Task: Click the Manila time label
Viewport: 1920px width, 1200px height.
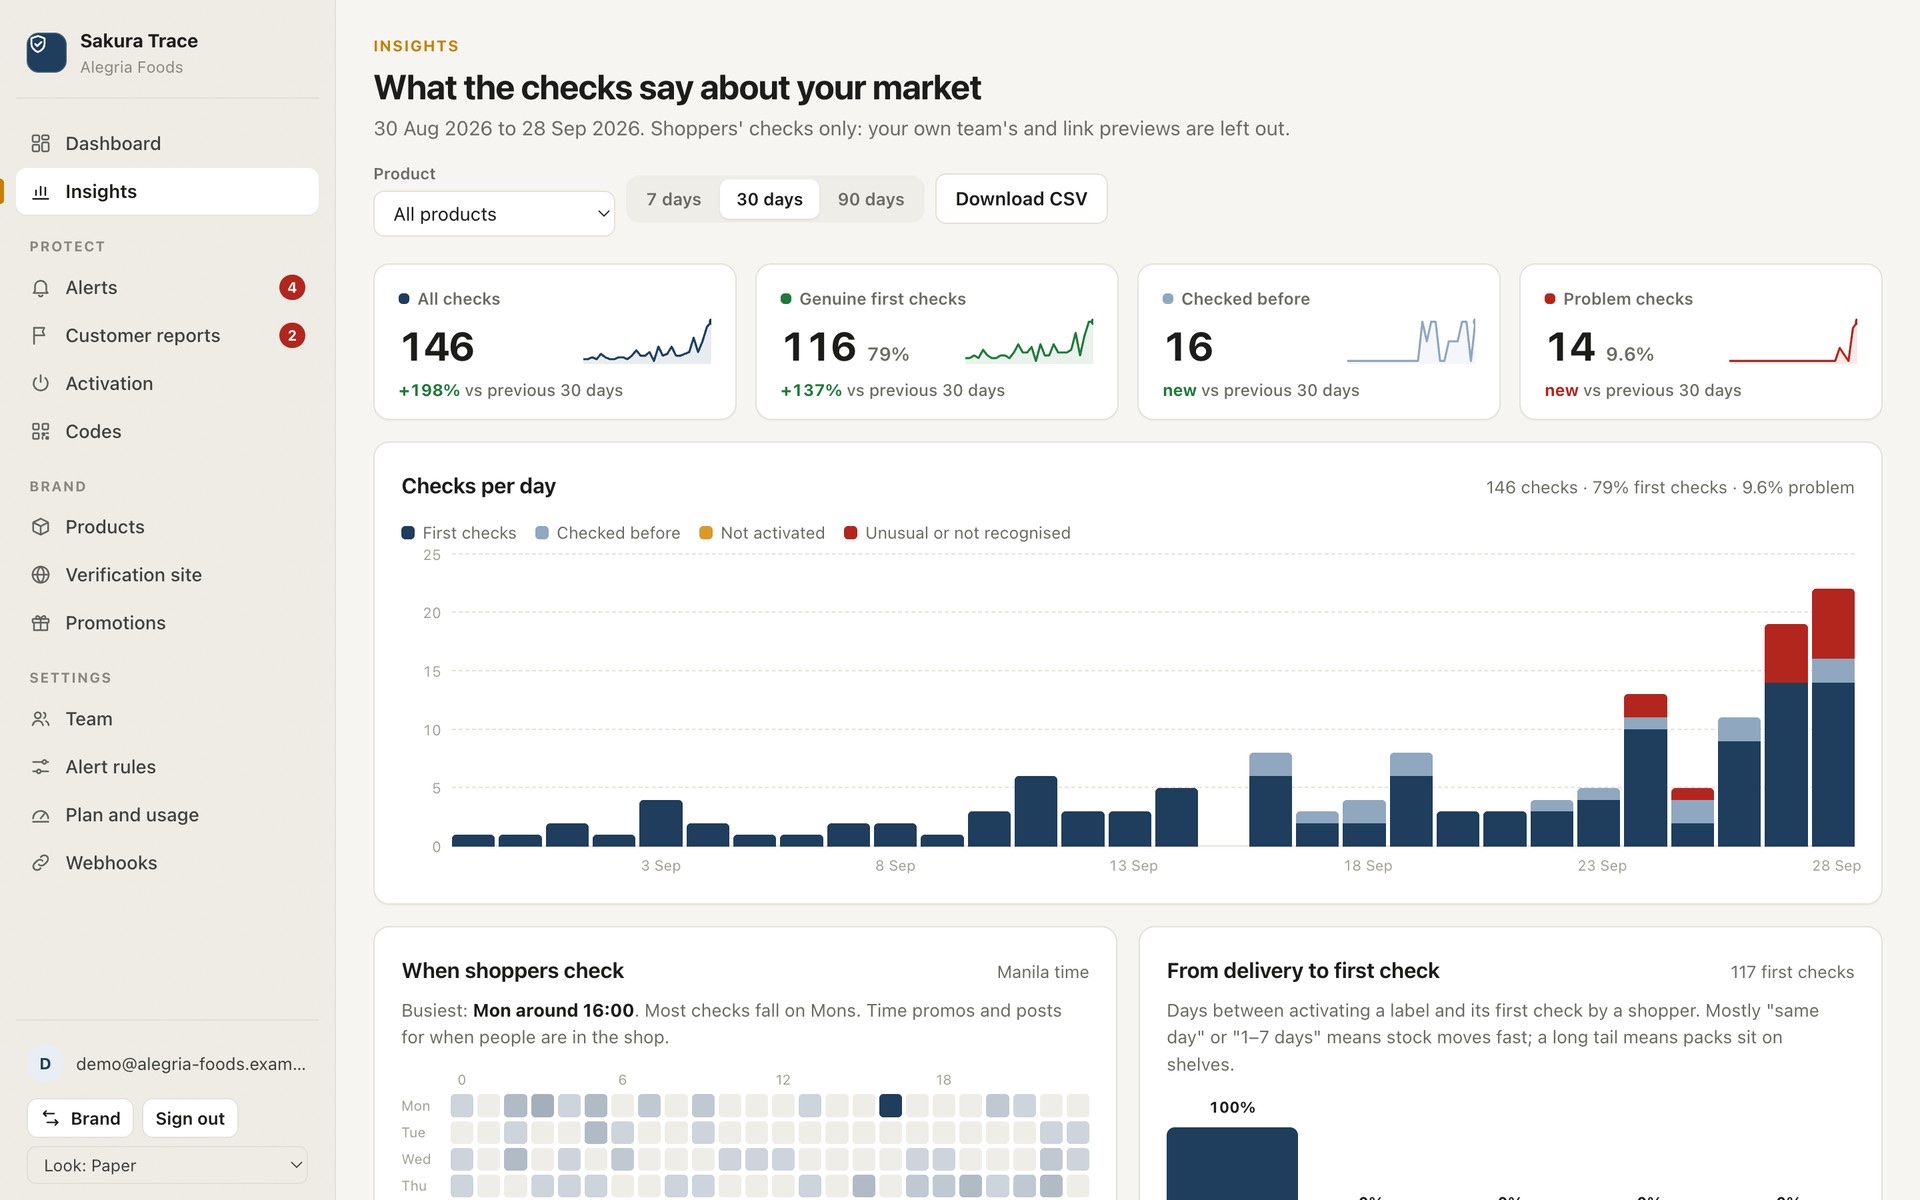Action: [1043, 972]
